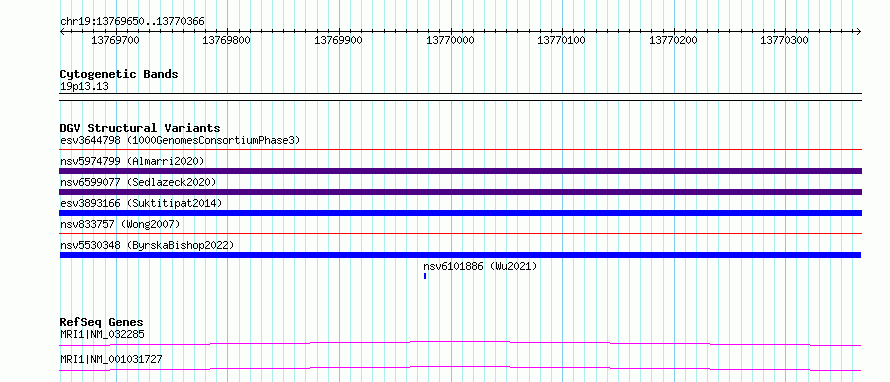Click the purple bar of nsv6599077
The width and height of the screenshot is (890, 382).
click(x=460, y=192)
